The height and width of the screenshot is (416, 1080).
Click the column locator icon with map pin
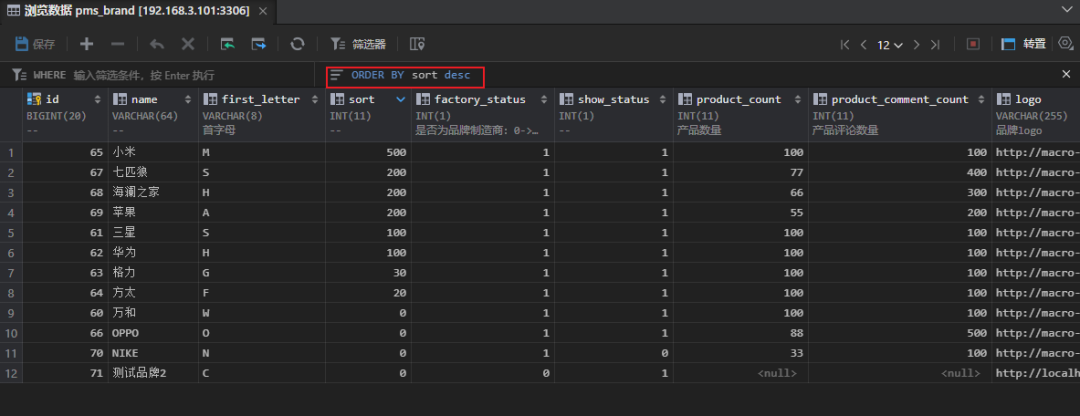pos(417,44)
